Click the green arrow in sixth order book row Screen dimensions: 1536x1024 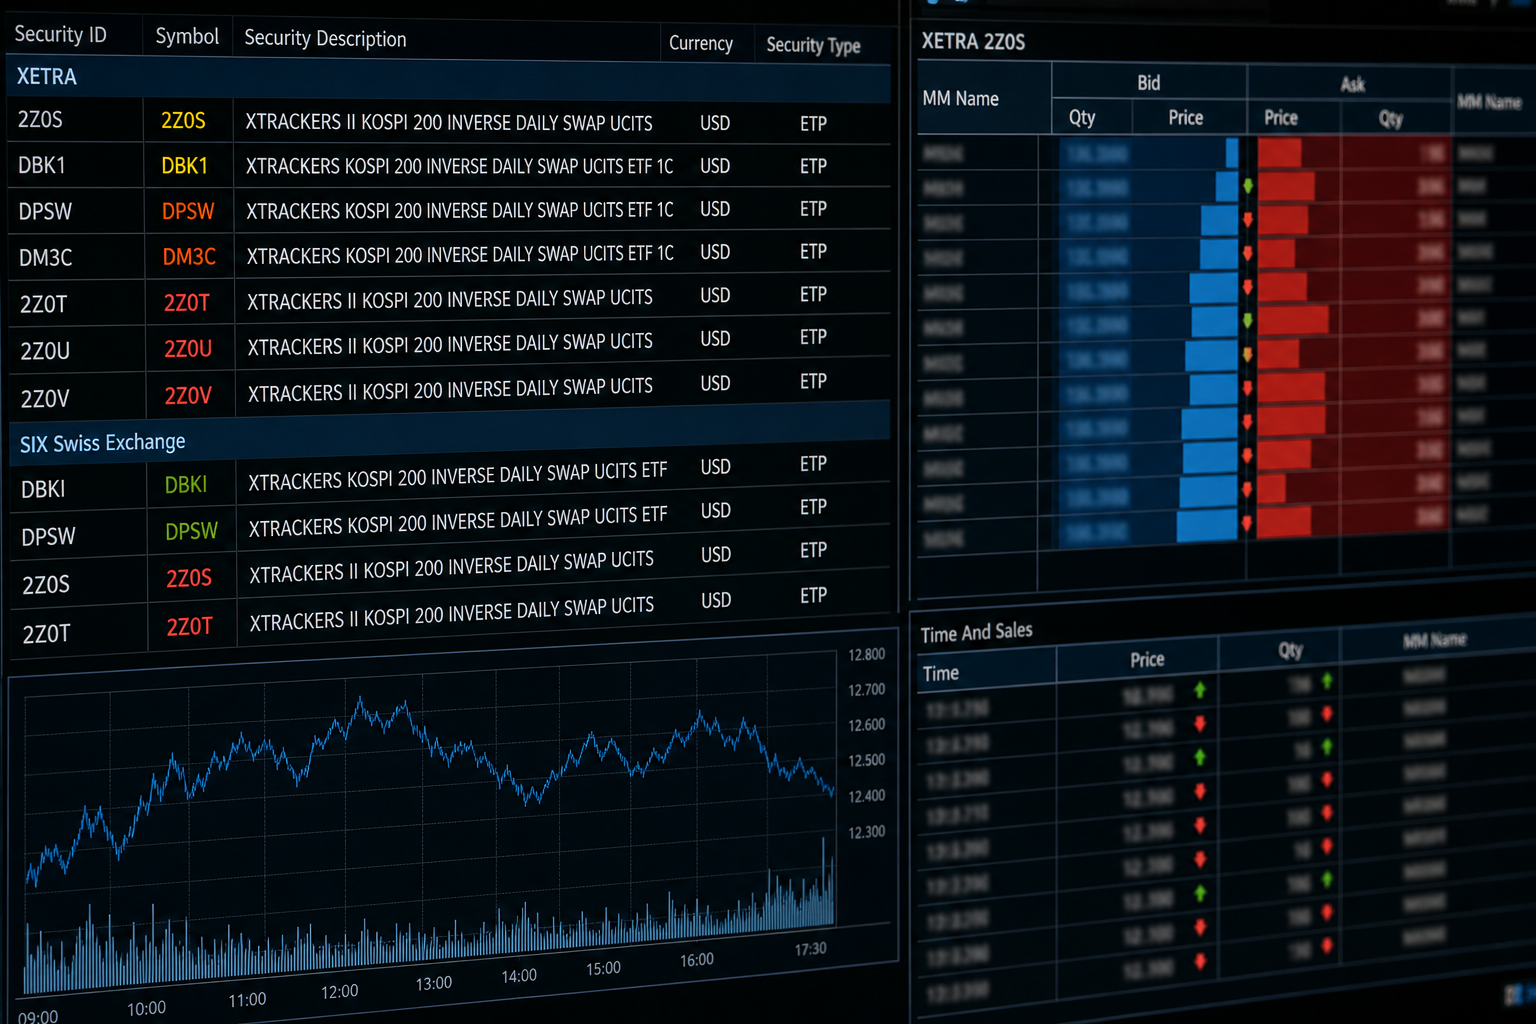(1247, 321)
